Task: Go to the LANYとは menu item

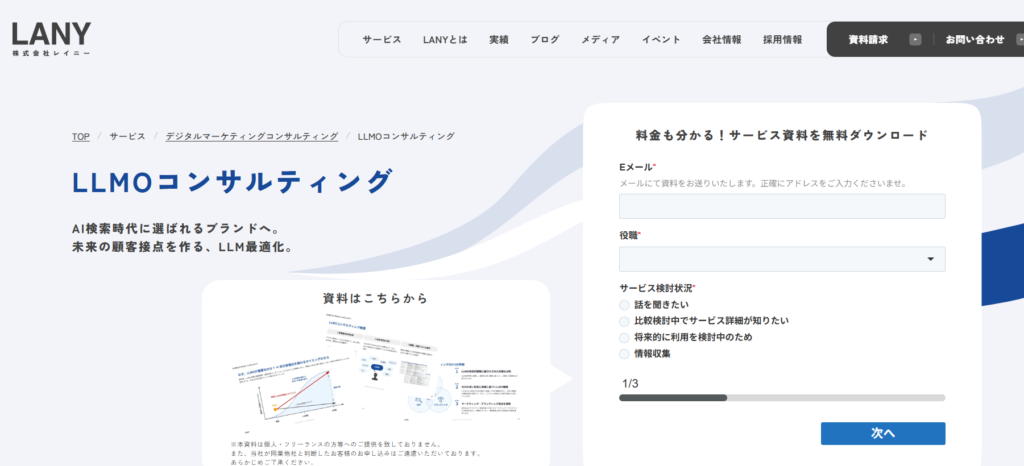Action: pos(445,40)
